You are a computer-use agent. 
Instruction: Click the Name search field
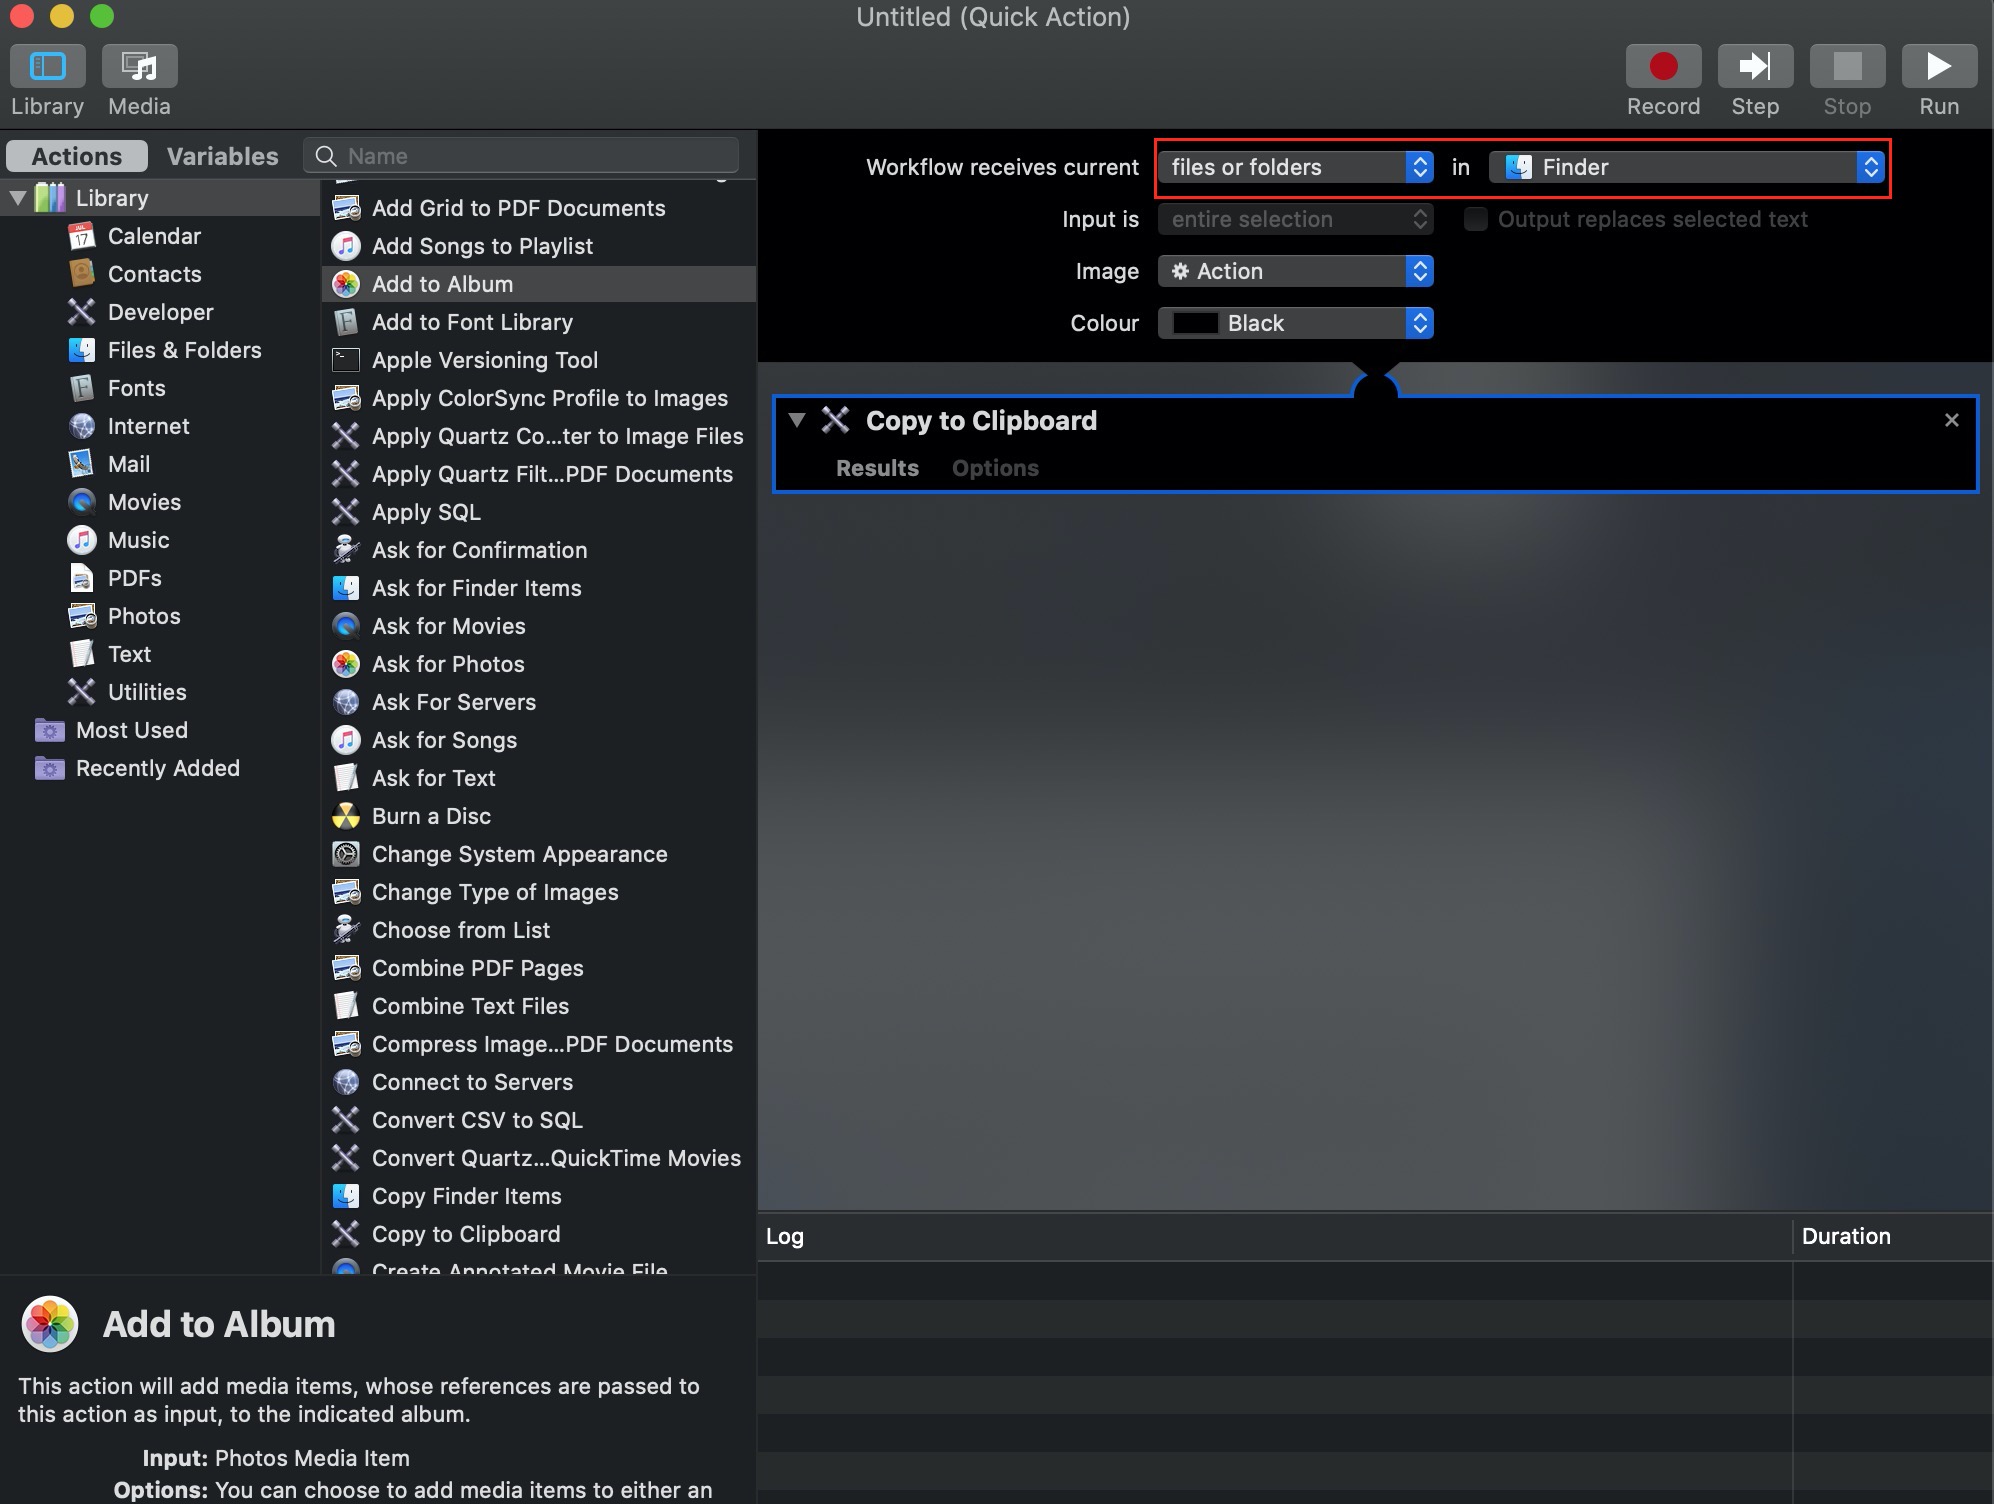click(x=522, y=156)
